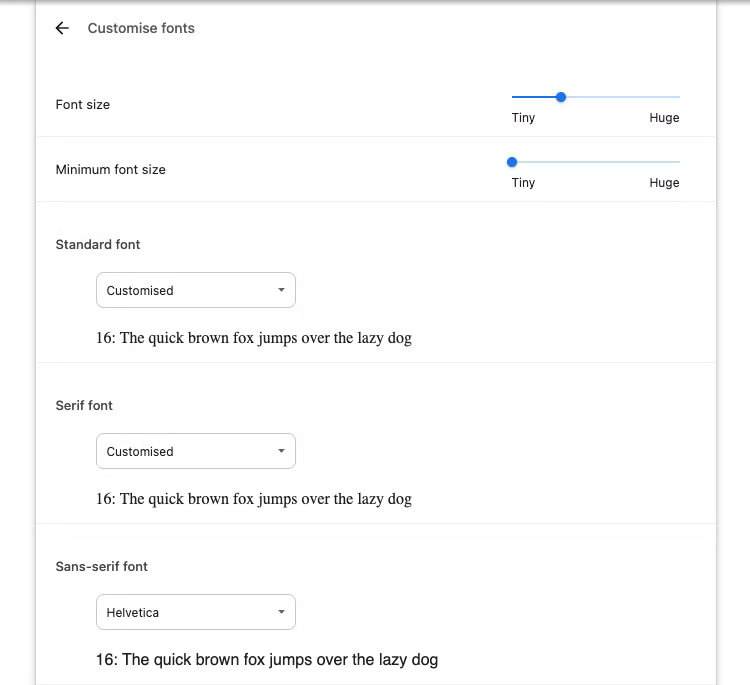
Task: Click the Huge end of Font size track
Action: (x=677, y=97)
